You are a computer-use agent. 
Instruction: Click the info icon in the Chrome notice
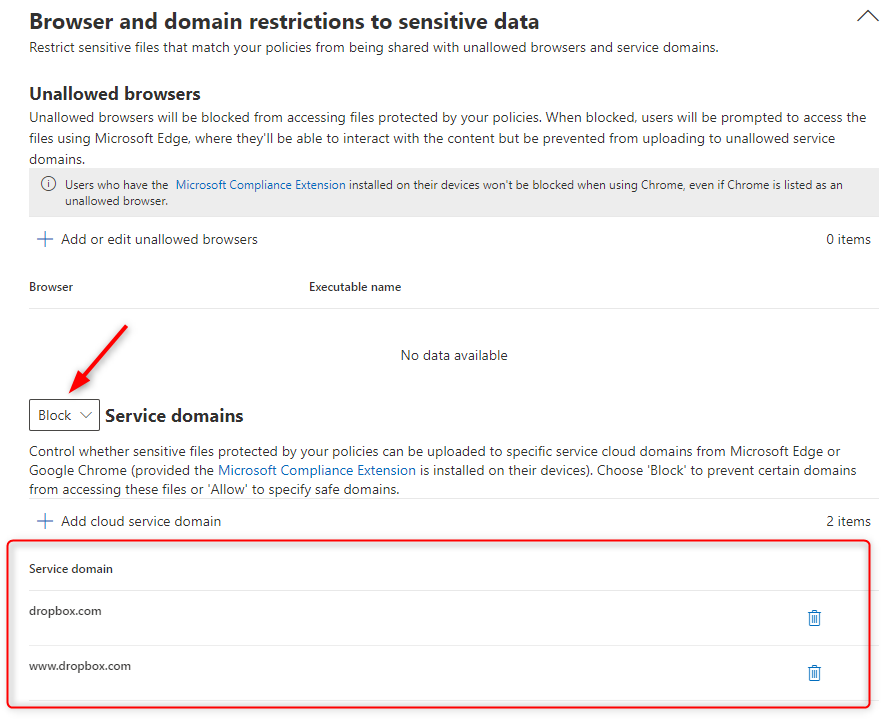click(47, 185)
